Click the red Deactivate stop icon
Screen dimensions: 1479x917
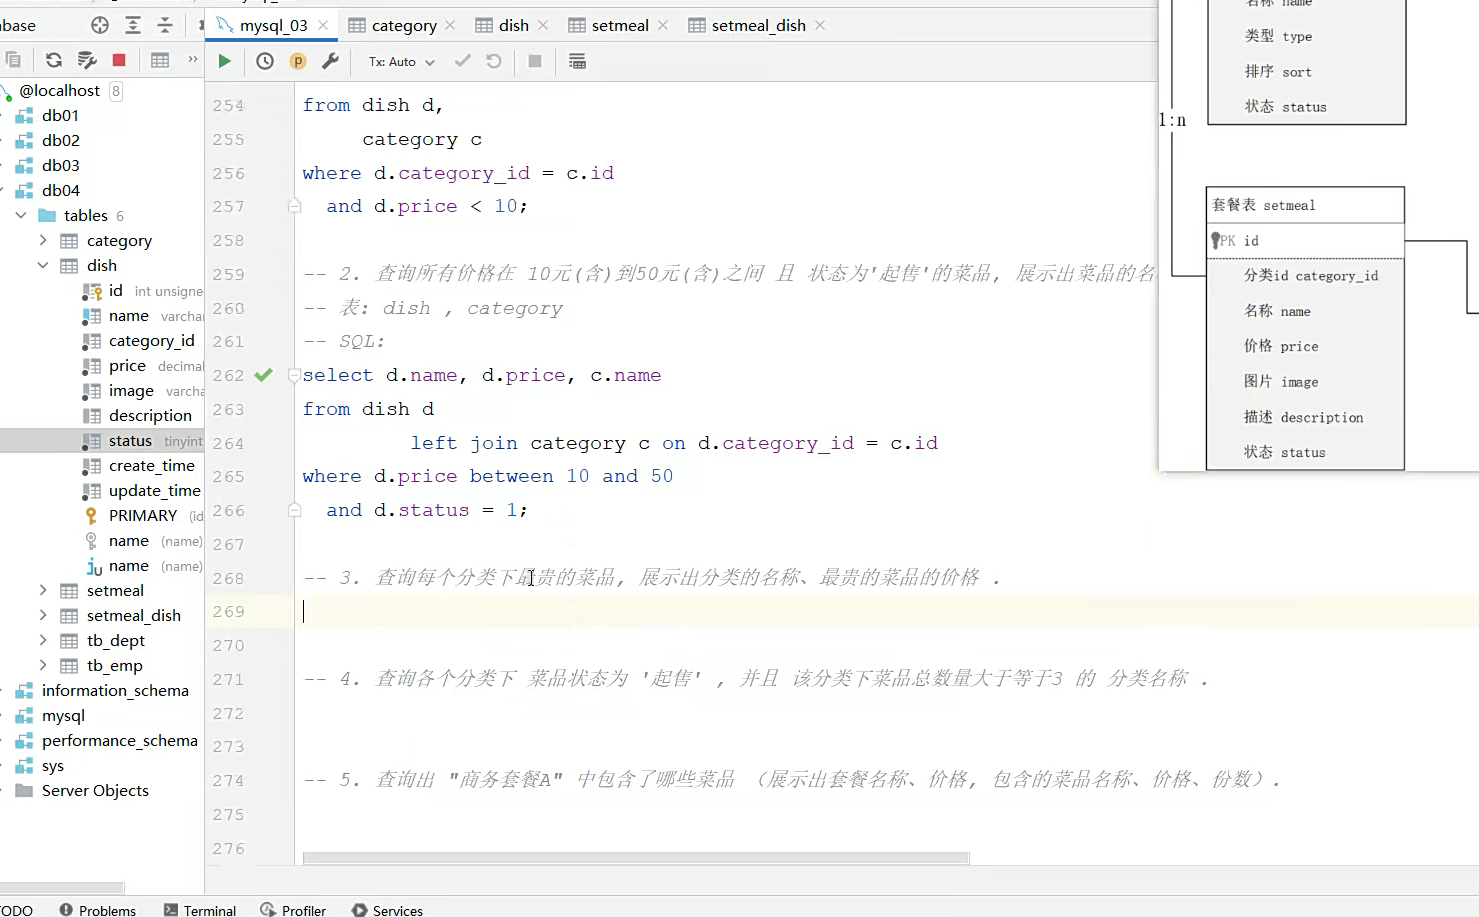point(119,60)
